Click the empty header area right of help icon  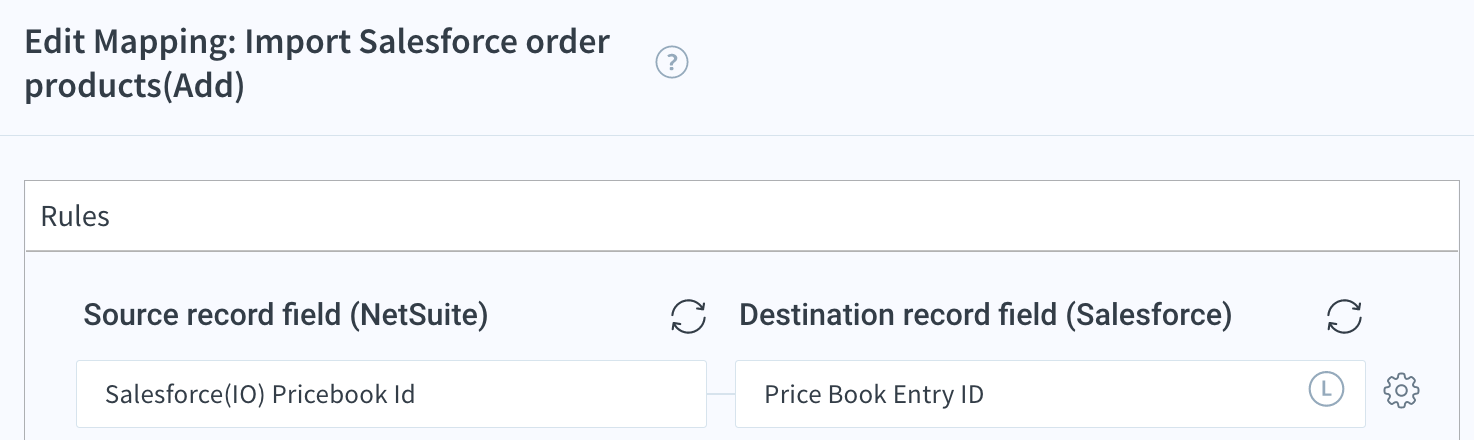tap(1080, 64)
